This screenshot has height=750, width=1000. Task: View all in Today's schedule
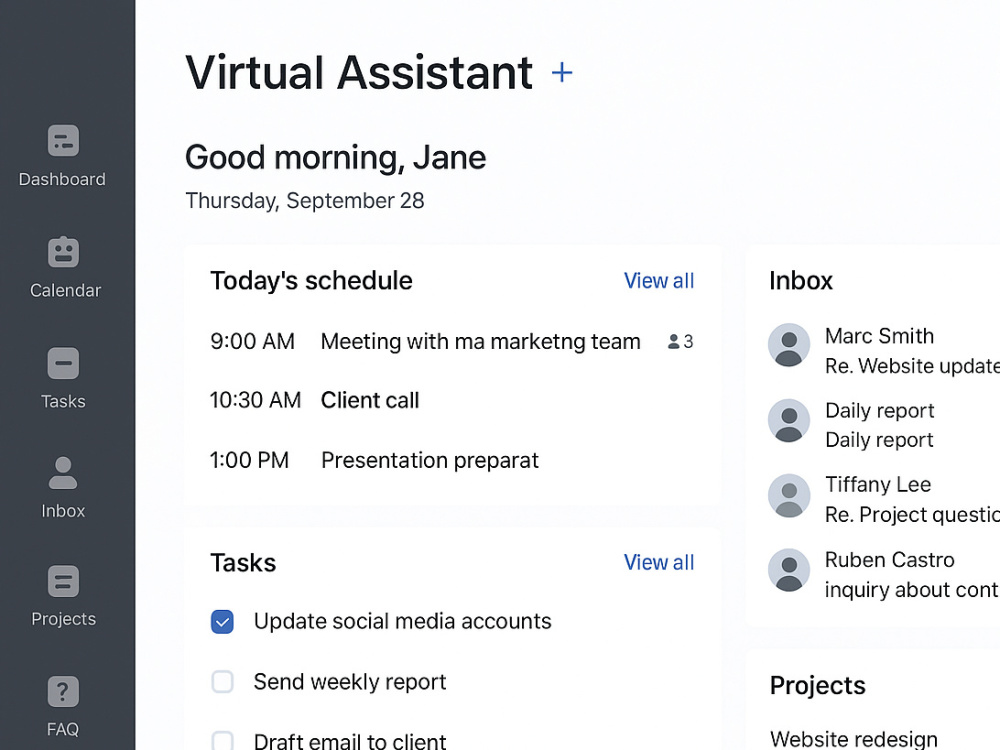(659, 281)
